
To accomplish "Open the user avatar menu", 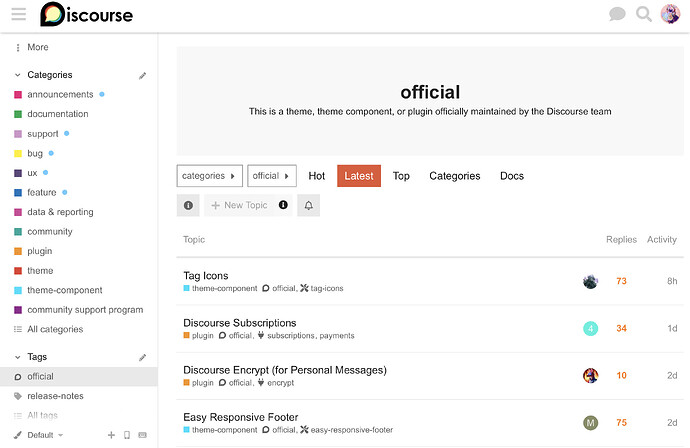I will [670, 14].
